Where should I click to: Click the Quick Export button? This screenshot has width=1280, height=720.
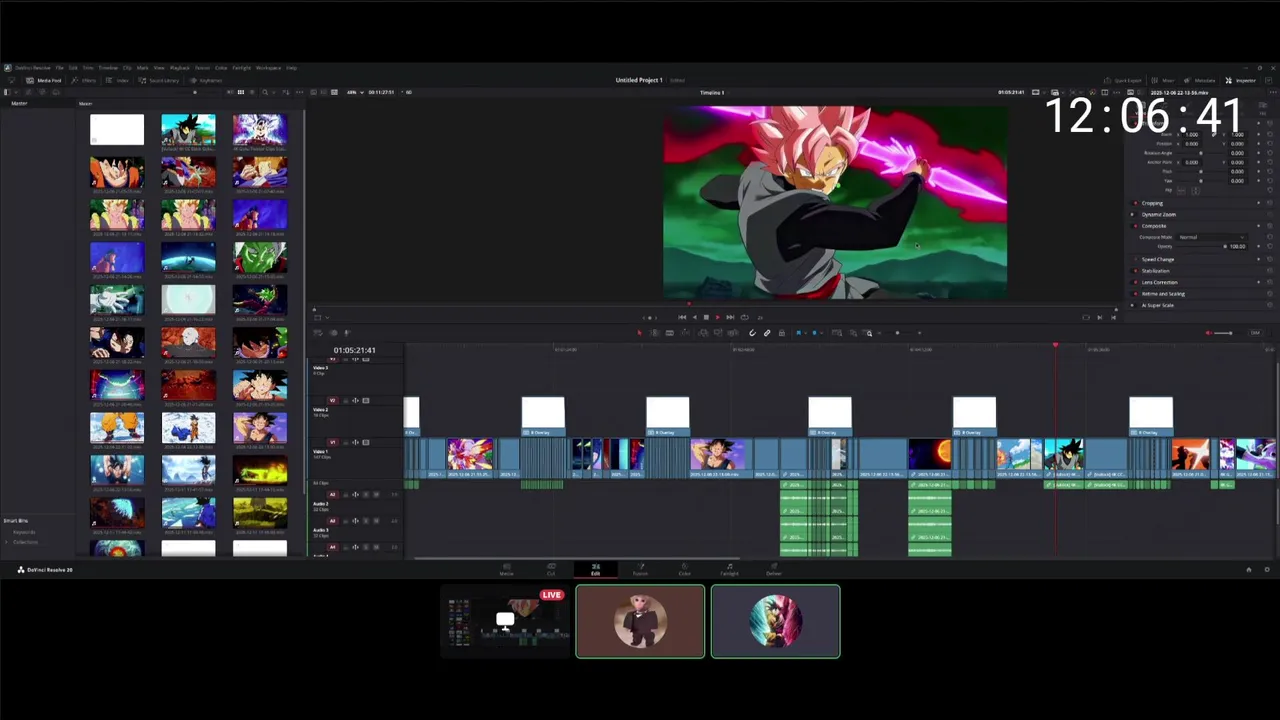(x=1123, y=81)
